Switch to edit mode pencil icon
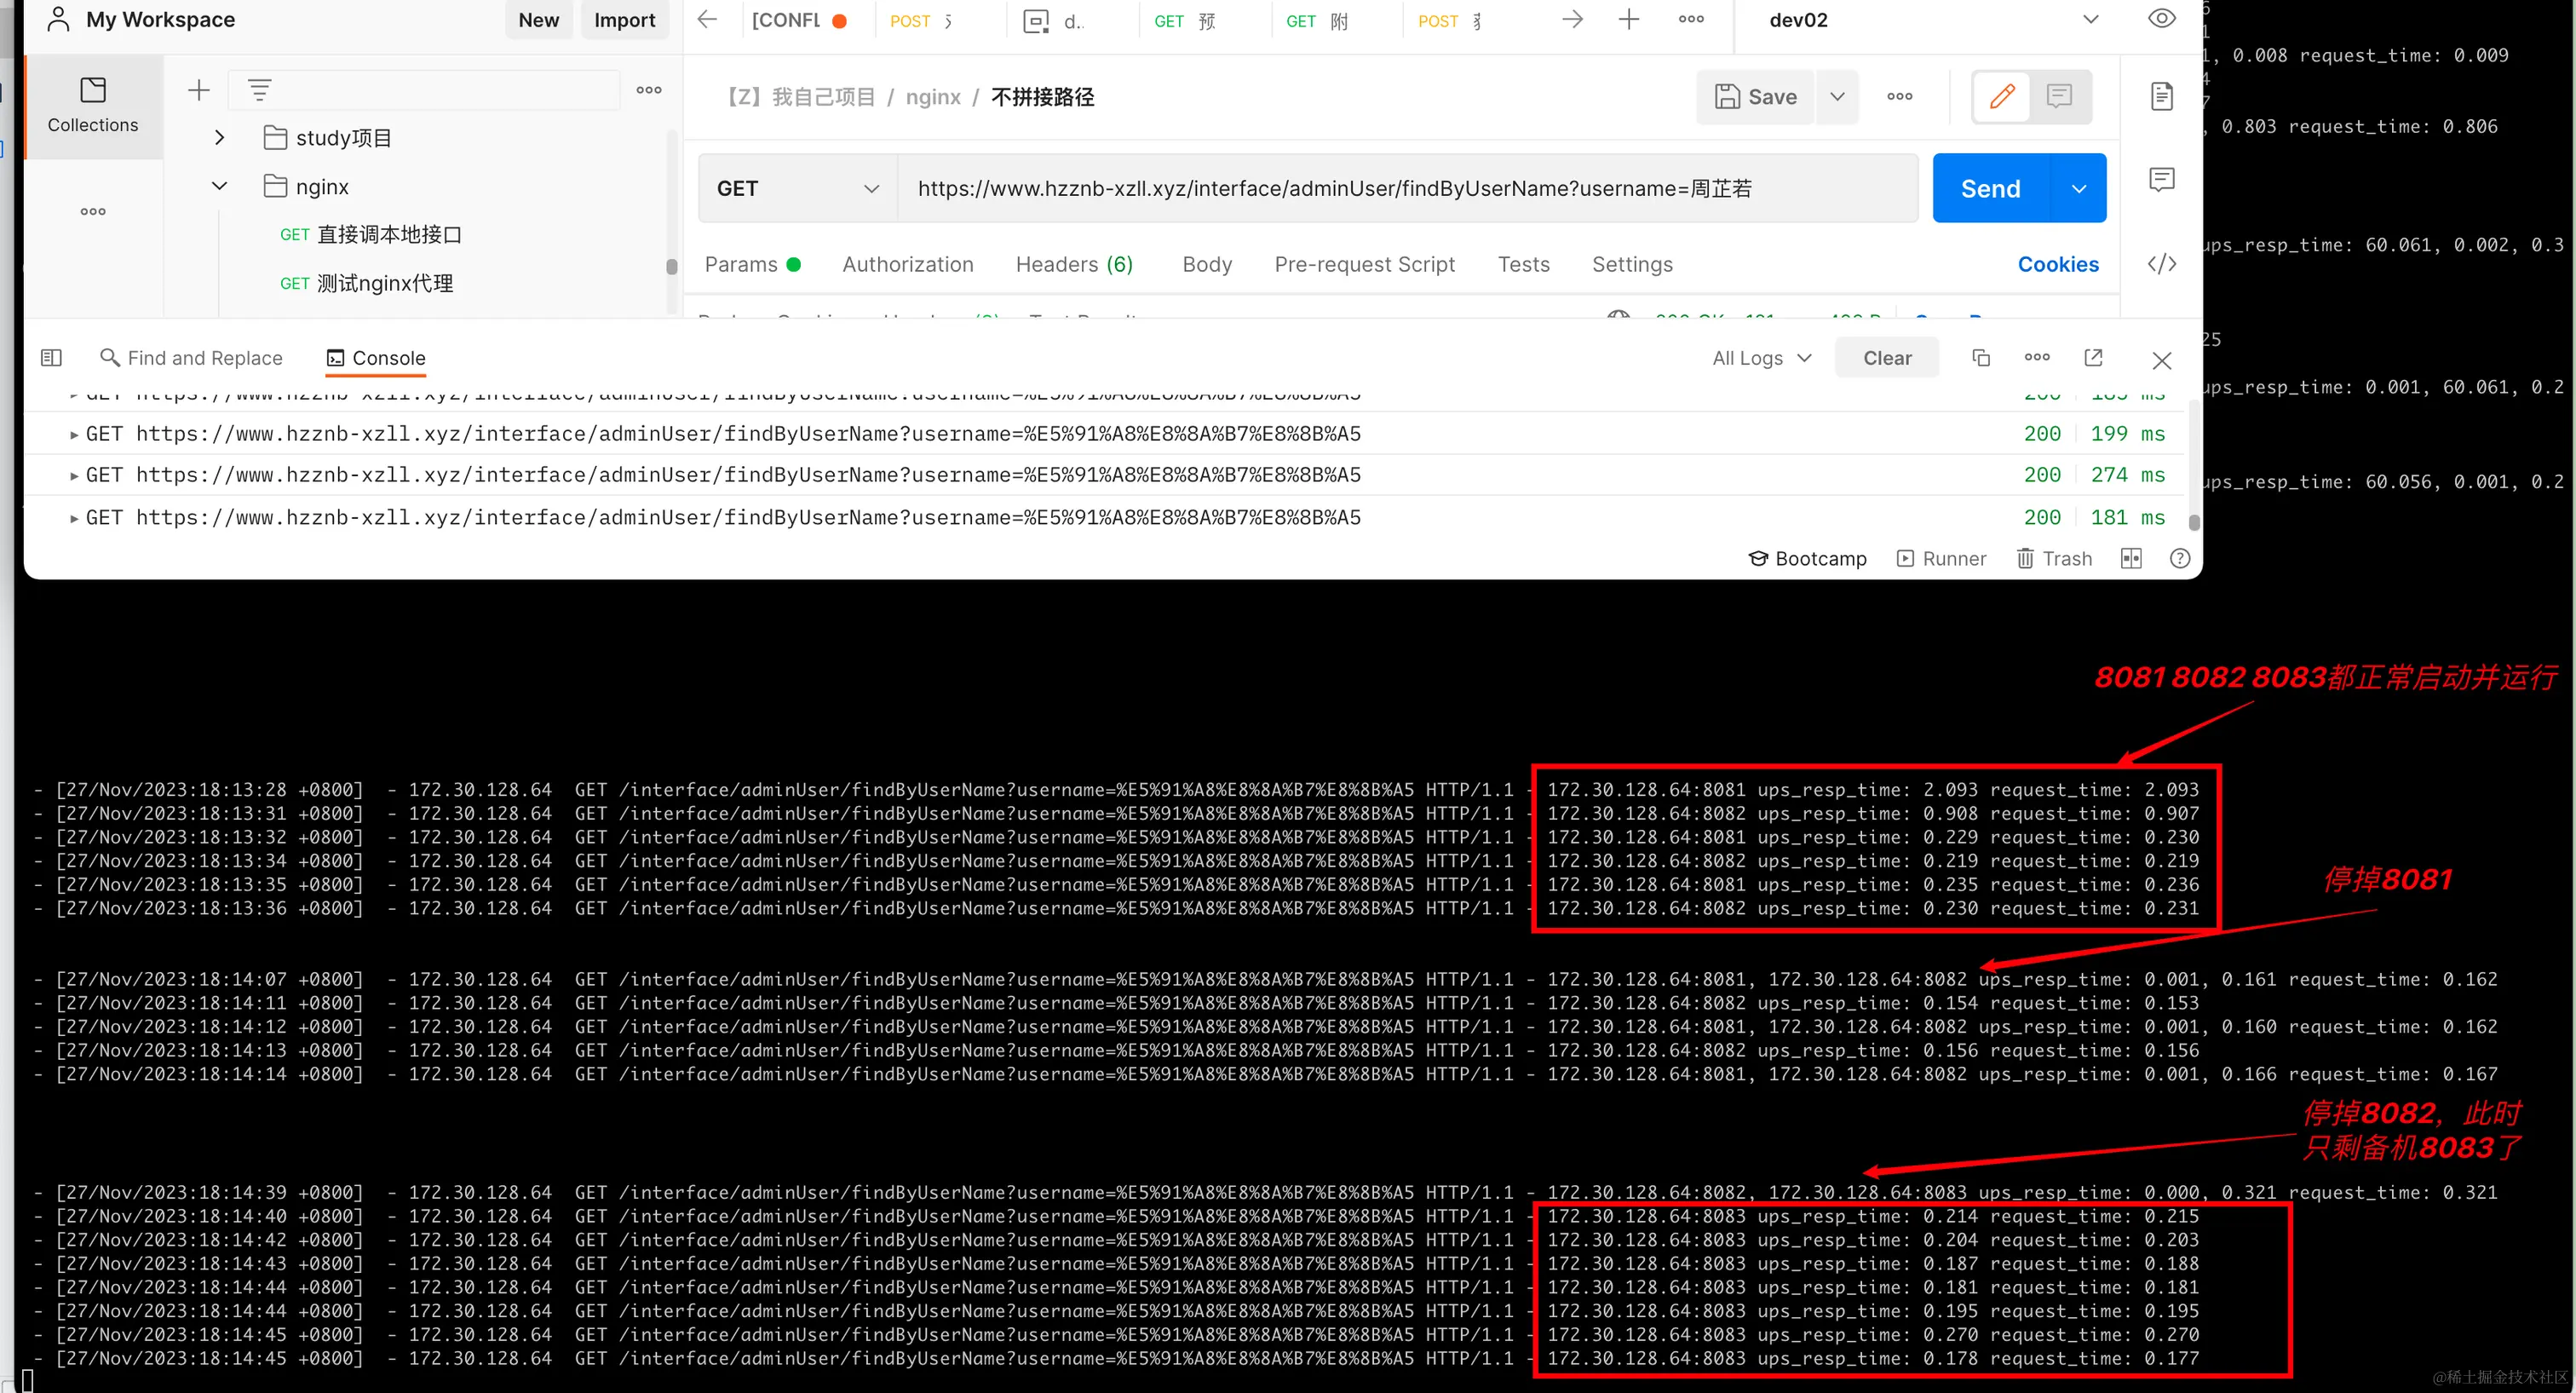2576x1393 pixels. click(2002, 96)
